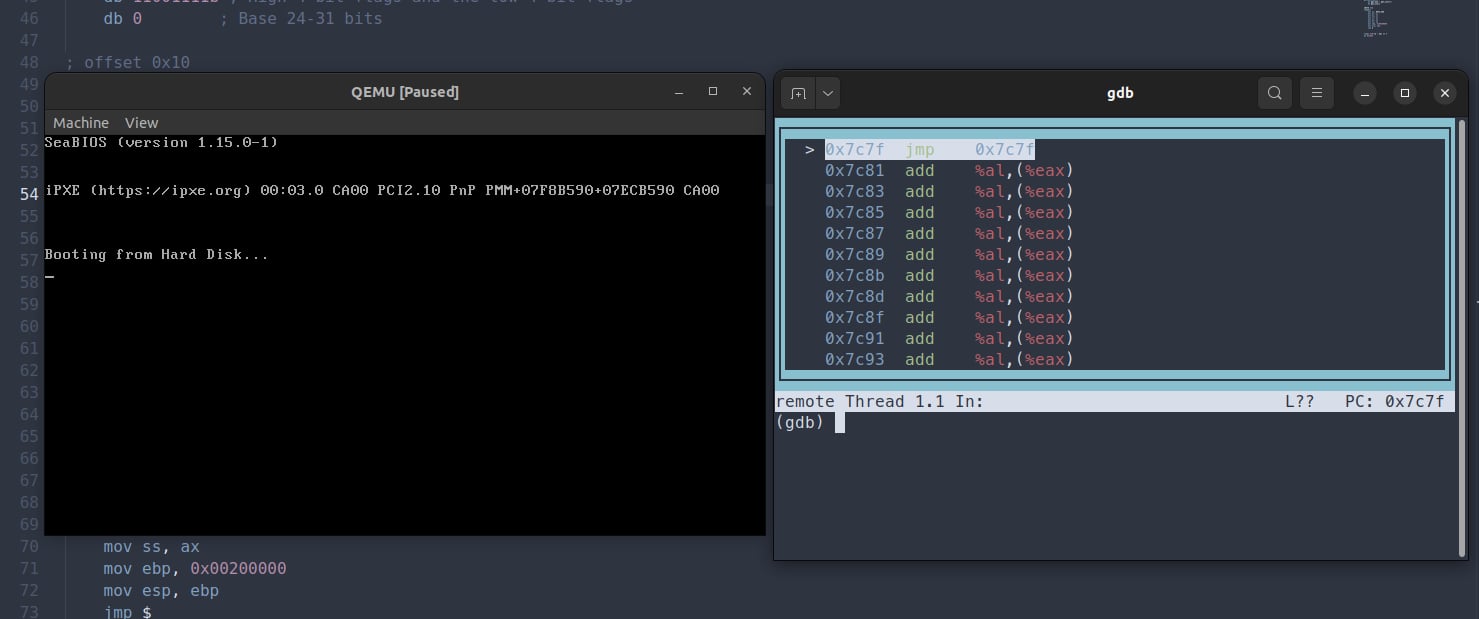The image size is (1479, 619).
Task: Click the instruction at address 0x7c85
Action: [x=949, y=213]
